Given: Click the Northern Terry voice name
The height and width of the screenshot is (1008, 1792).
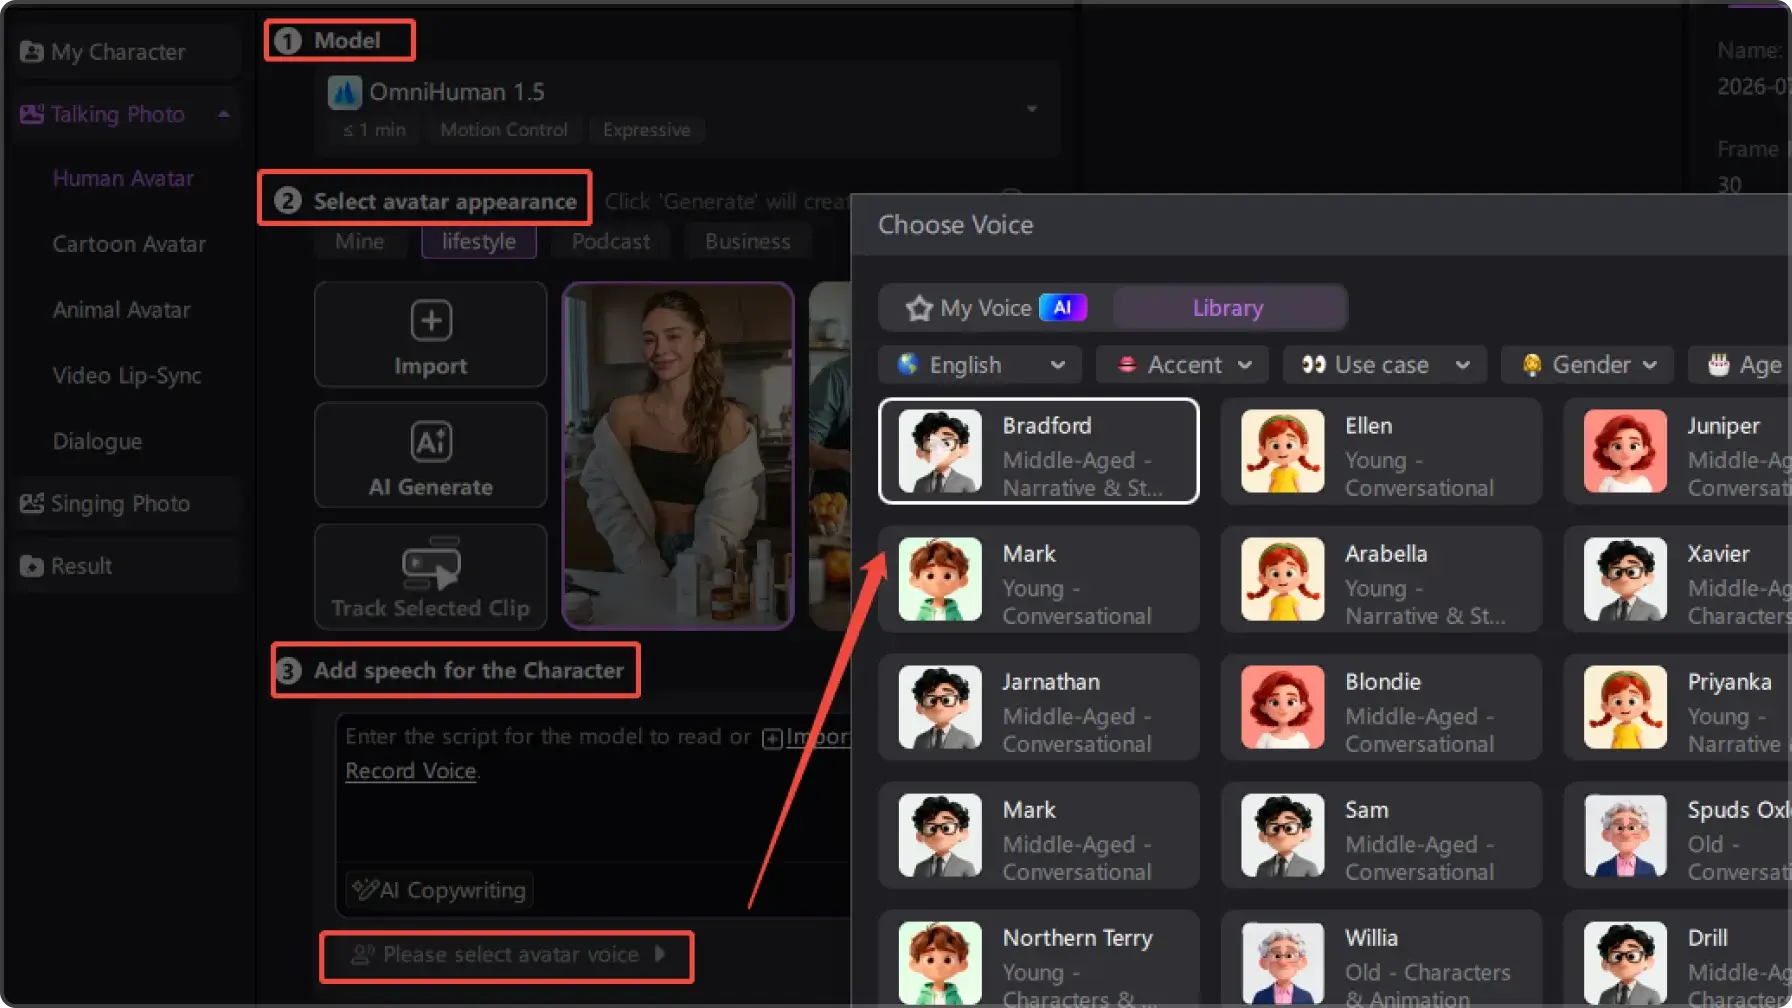Looking at the screenshot, I should coord(1078,938).
